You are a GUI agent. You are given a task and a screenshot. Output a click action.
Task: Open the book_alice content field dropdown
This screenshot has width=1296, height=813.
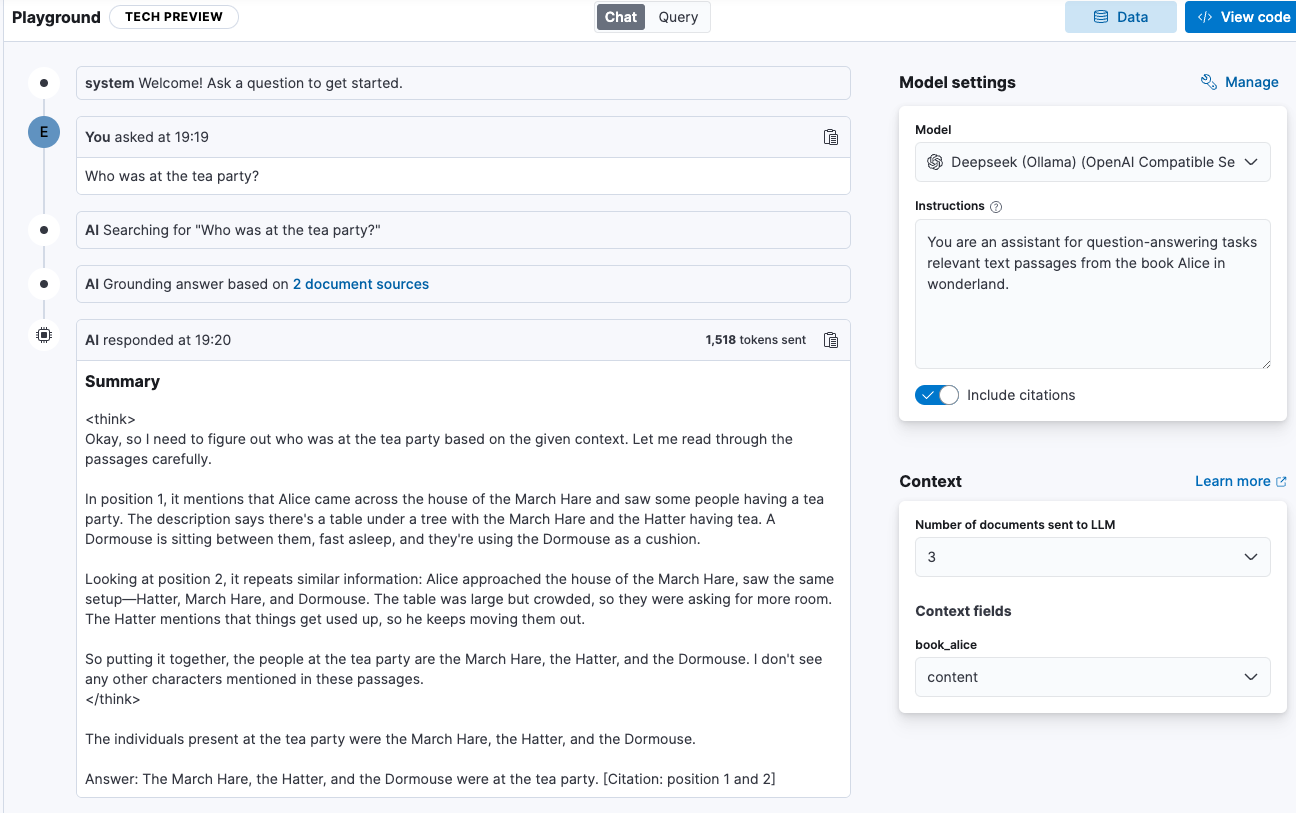1093,677
